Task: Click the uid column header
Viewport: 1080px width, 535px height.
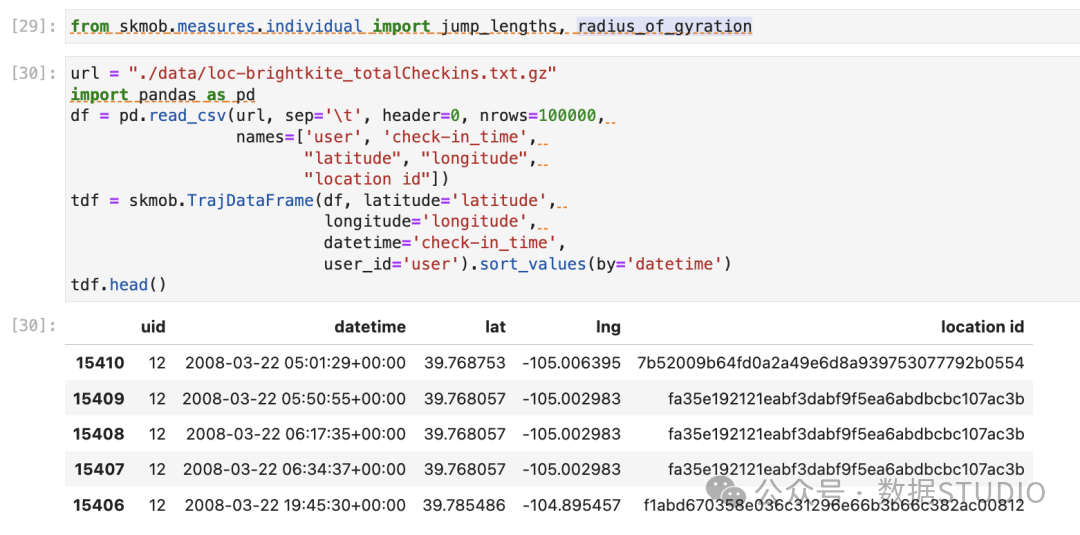Action: pos(153,326)
